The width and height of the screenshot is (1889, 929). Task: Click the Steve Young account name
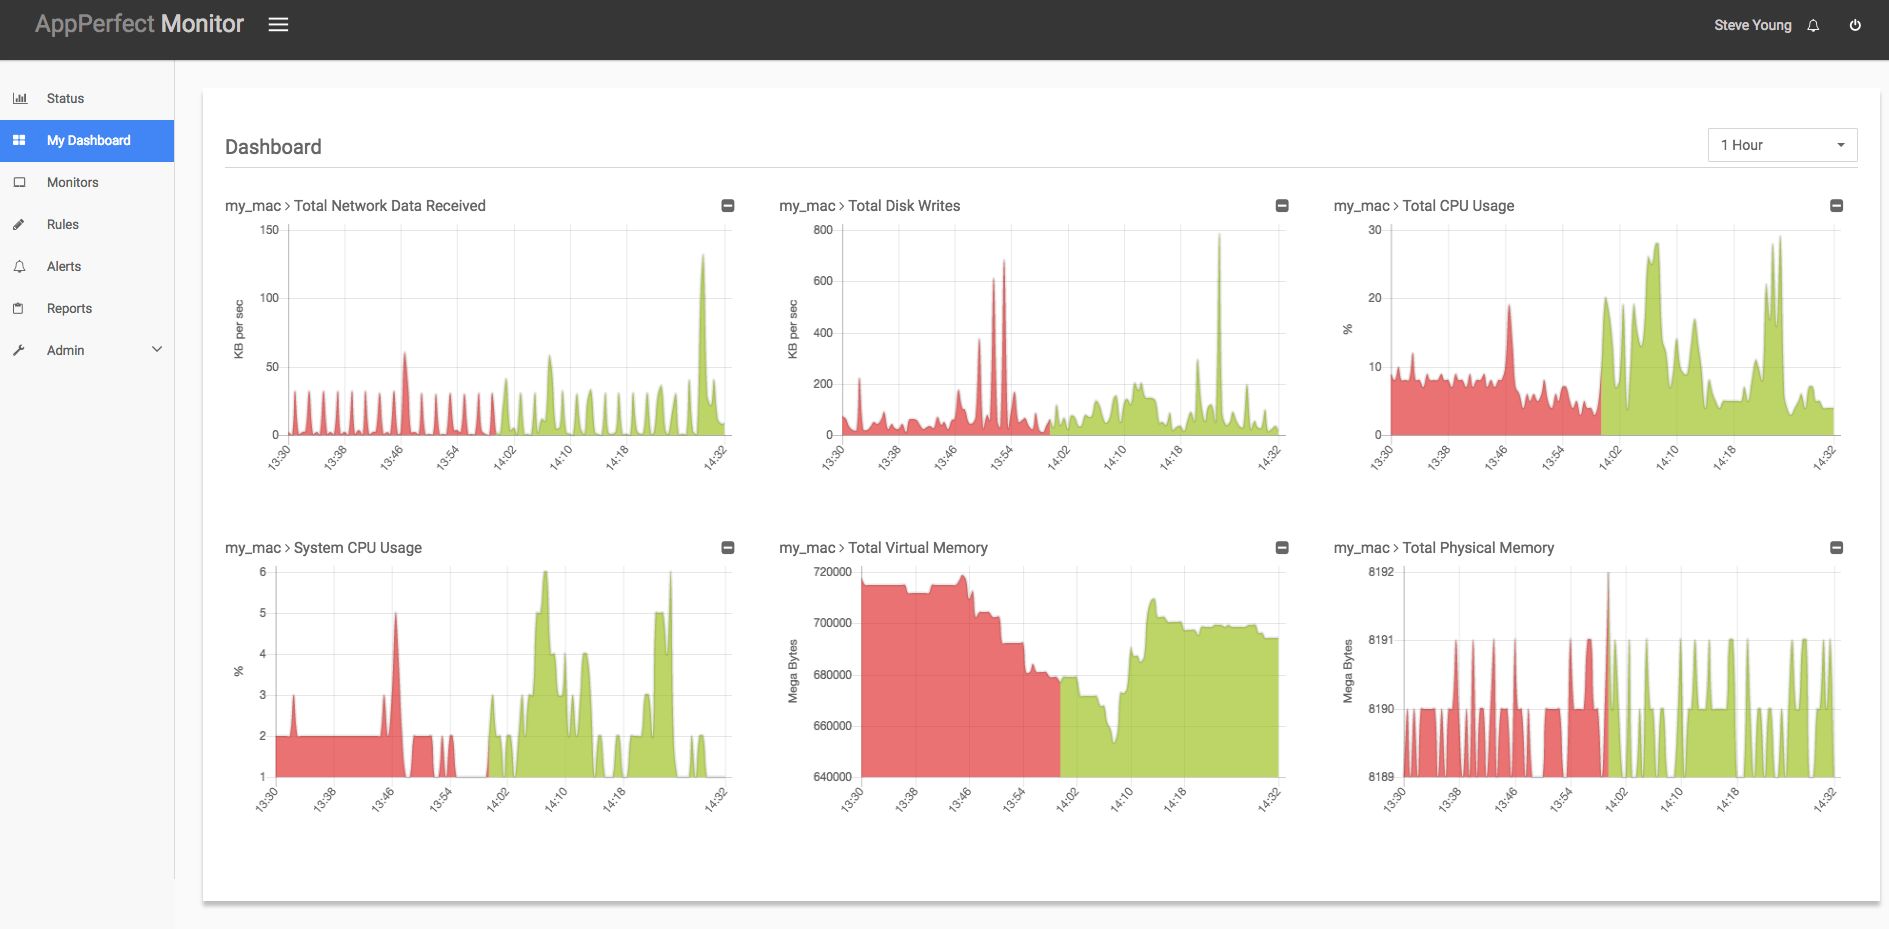(x=1752, y=25)
